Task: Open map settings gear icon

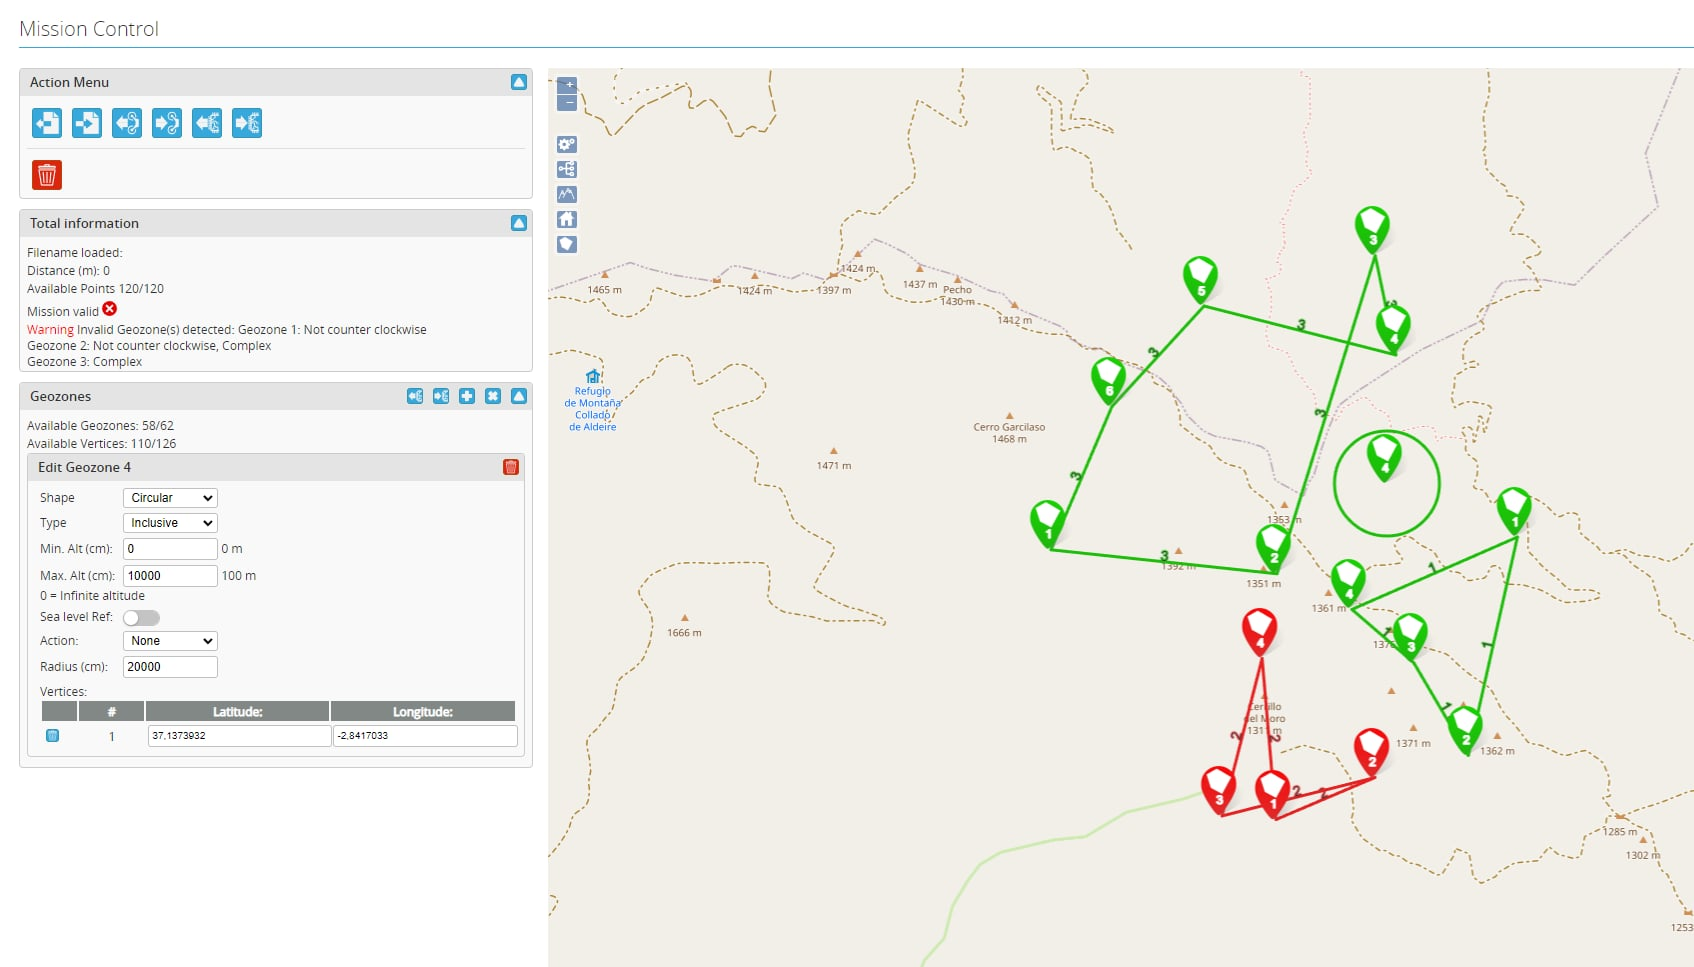Action: 567,144
